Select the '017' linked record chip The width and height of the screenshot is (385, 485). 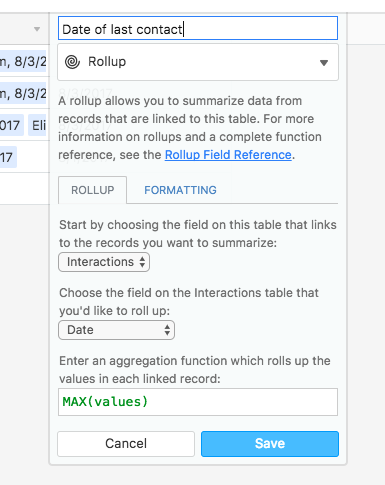pyautogui.click(x=12, y=125)
